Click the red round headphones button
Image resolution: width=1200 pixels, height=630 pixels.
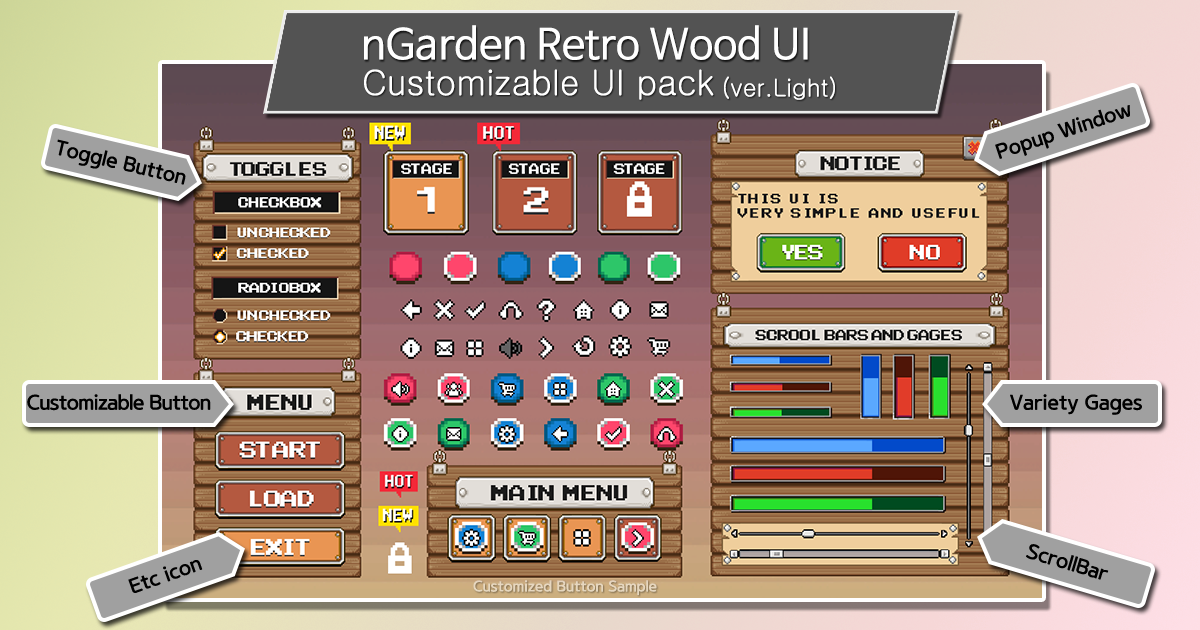point(667,433)
